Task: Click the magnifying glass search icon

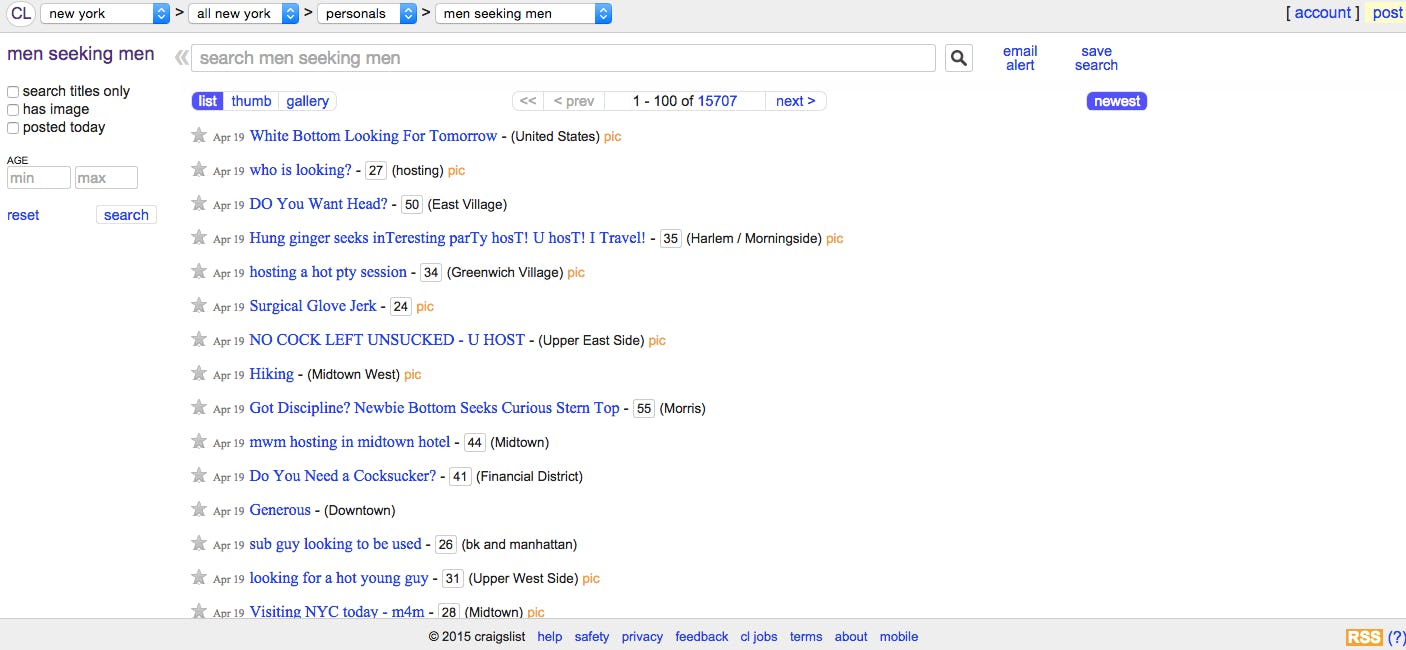Action: pyautogui.click(x=958, y=58)
